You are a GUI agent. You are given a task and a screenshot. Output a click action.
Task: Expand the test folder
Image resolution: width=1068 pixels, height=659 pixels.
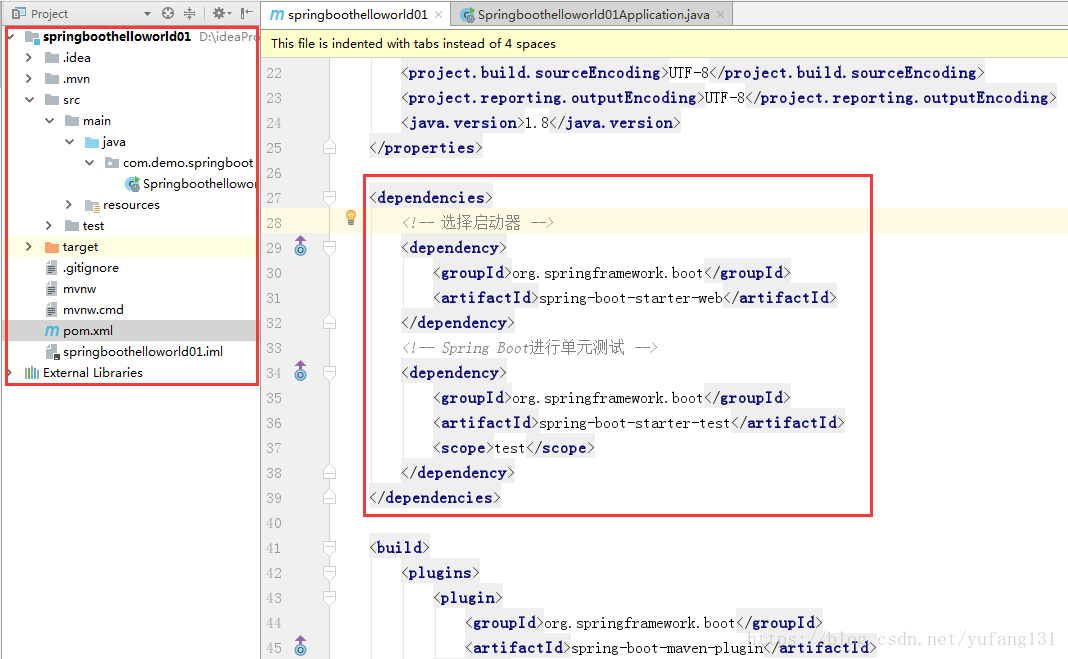[x=48, y=225]
